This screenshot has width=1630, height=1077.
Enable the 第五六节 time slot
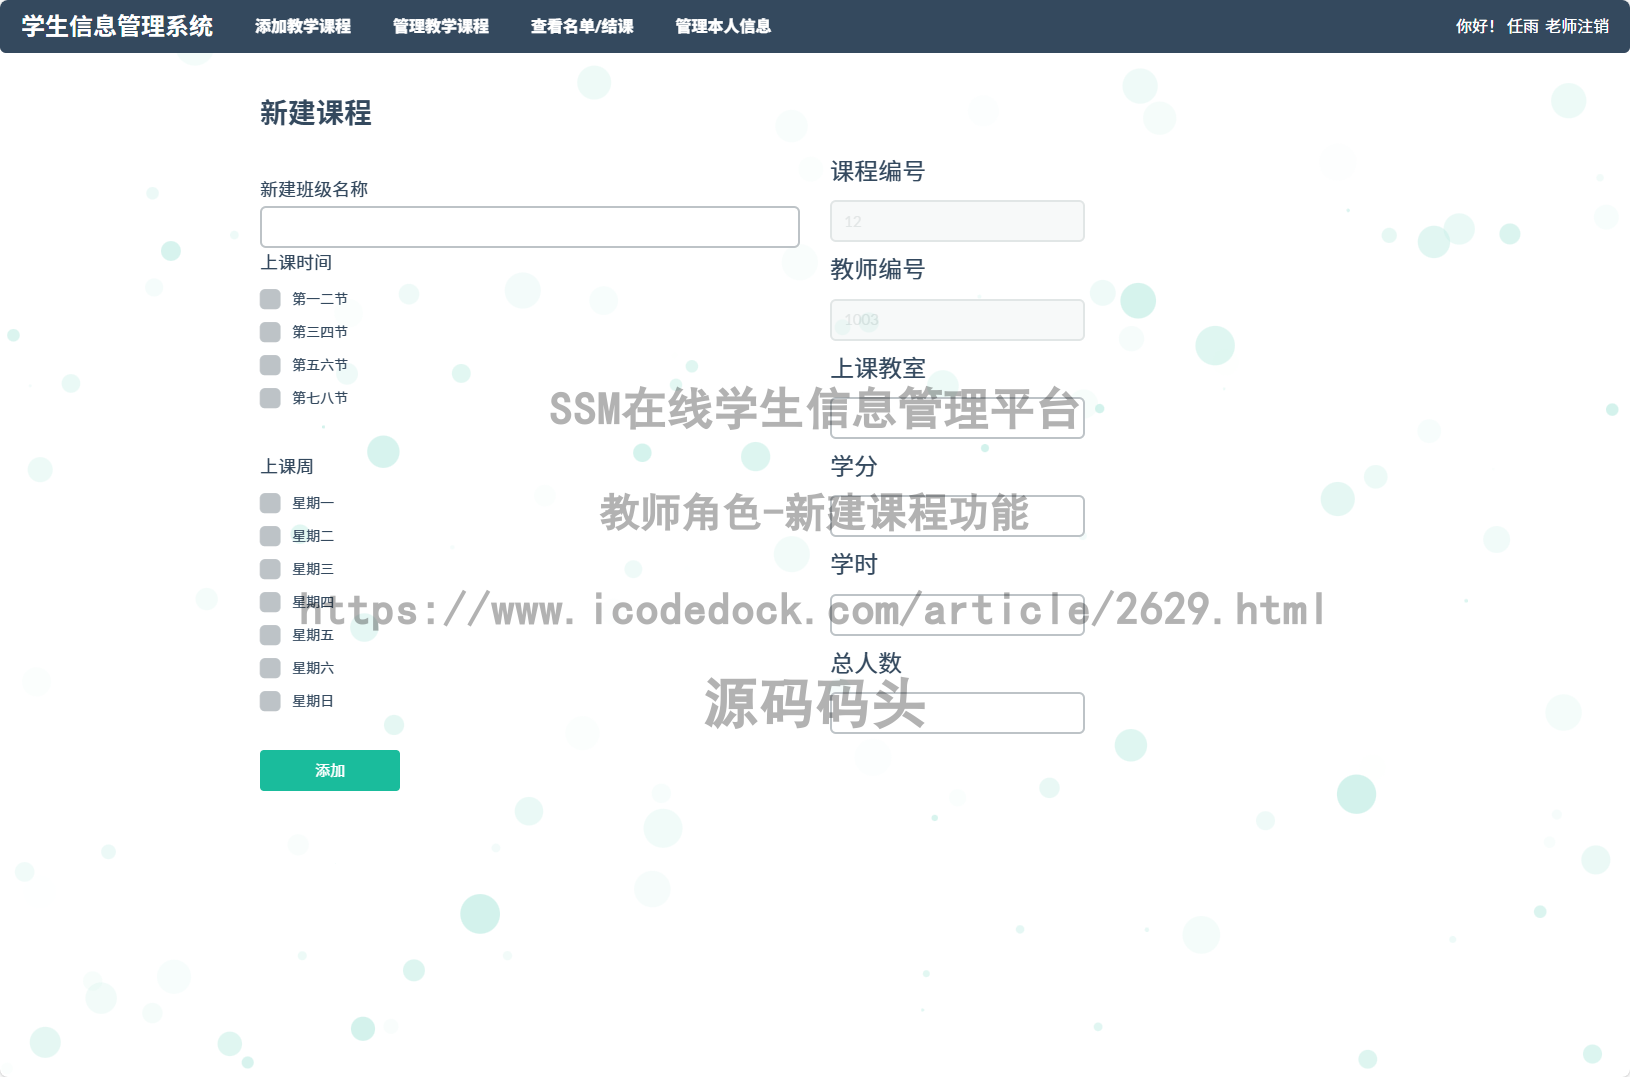270,365
